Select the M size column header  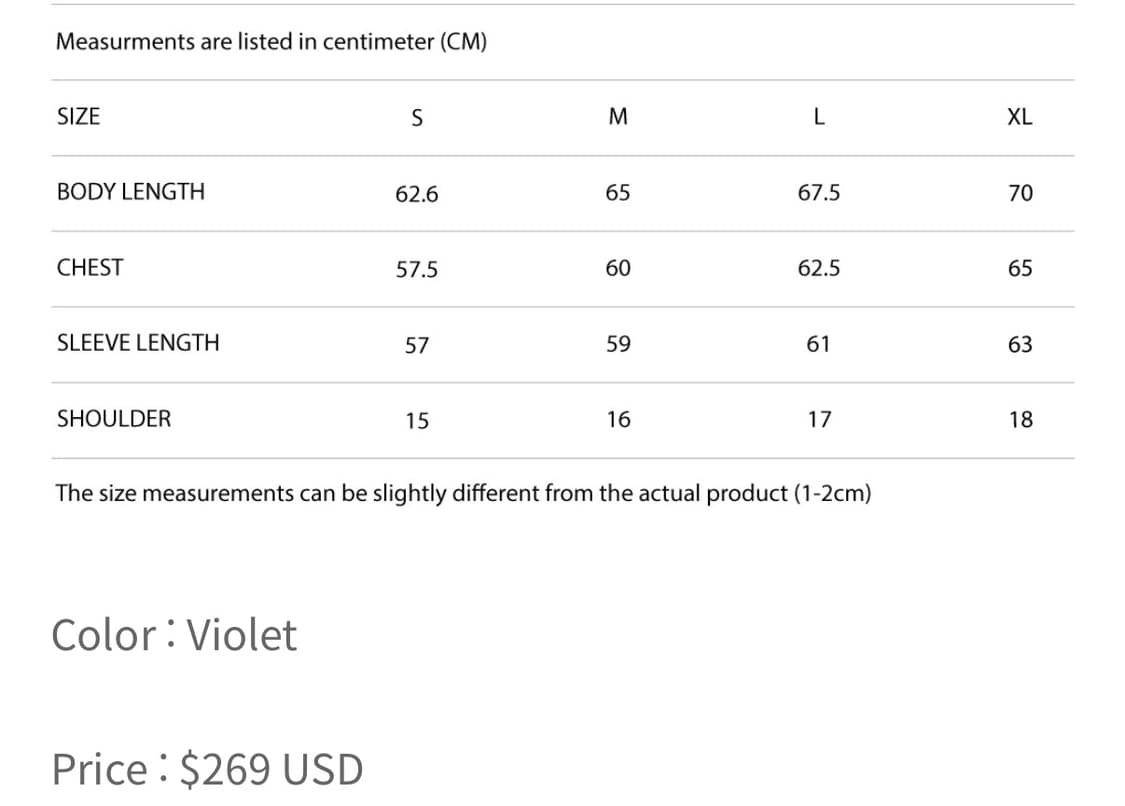coord(618,118)
